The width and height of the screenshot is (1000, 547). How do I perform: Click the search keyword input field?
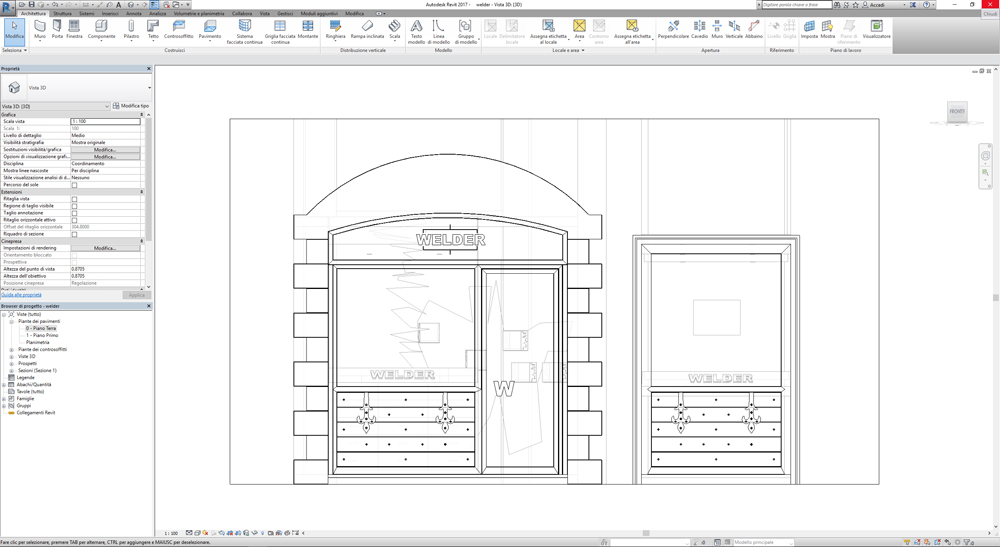pos(796,5)
